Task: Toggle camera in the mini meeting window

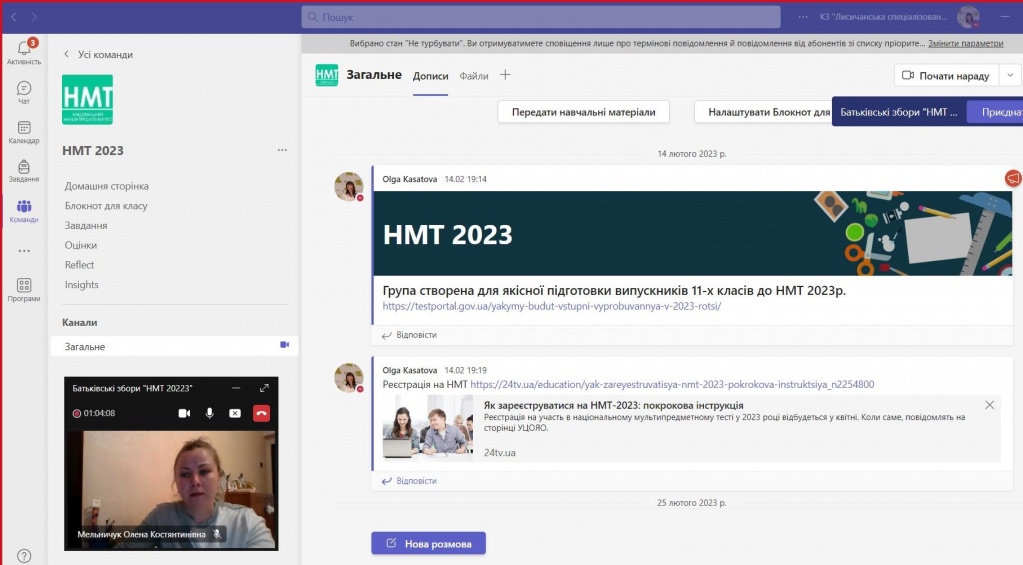Action: (185, 413)
